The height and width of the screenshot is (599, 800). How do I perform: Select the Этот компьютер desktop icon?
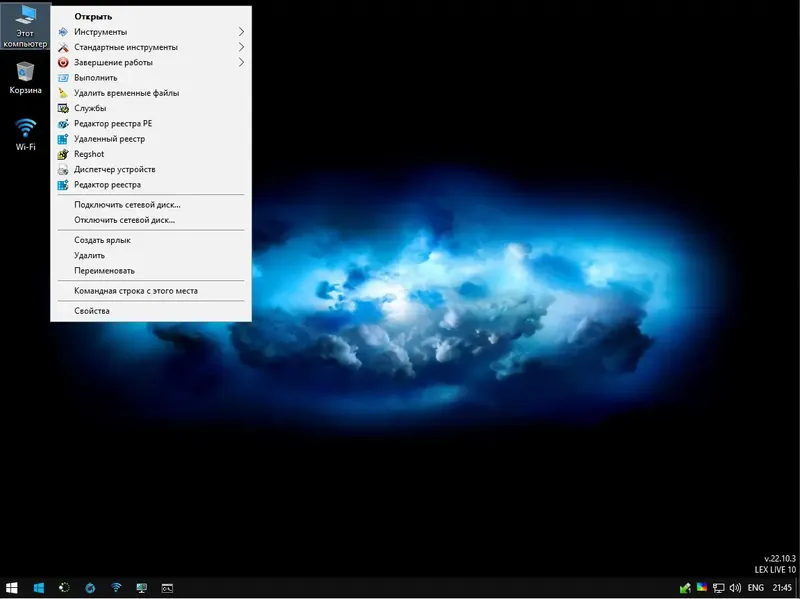coord(25,25)
